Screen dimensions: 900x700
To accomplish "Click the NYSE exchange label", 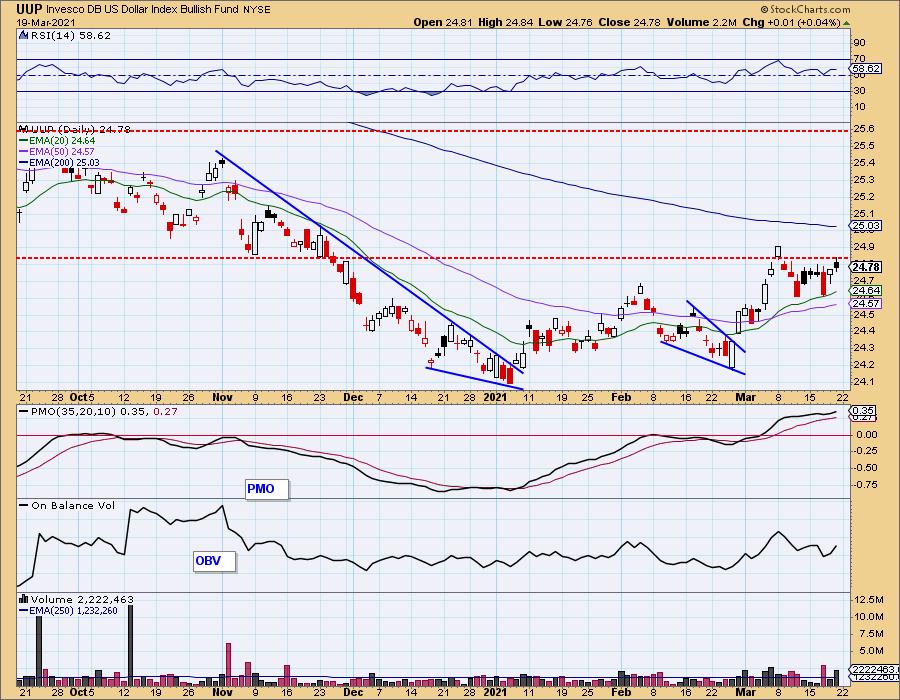I will [256, 10].
